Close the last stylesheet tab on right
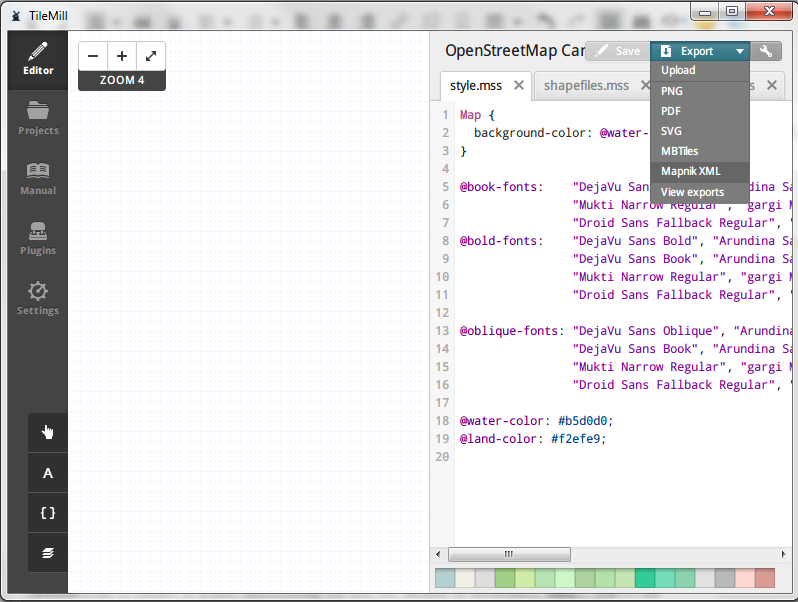 772,85
